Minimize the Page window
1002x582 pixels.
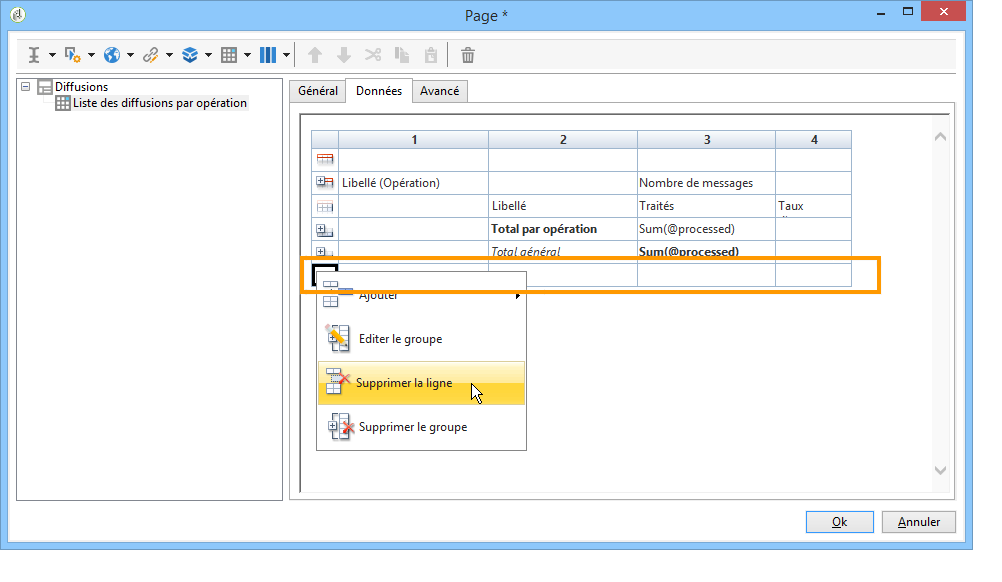click(x=881, y=13)
